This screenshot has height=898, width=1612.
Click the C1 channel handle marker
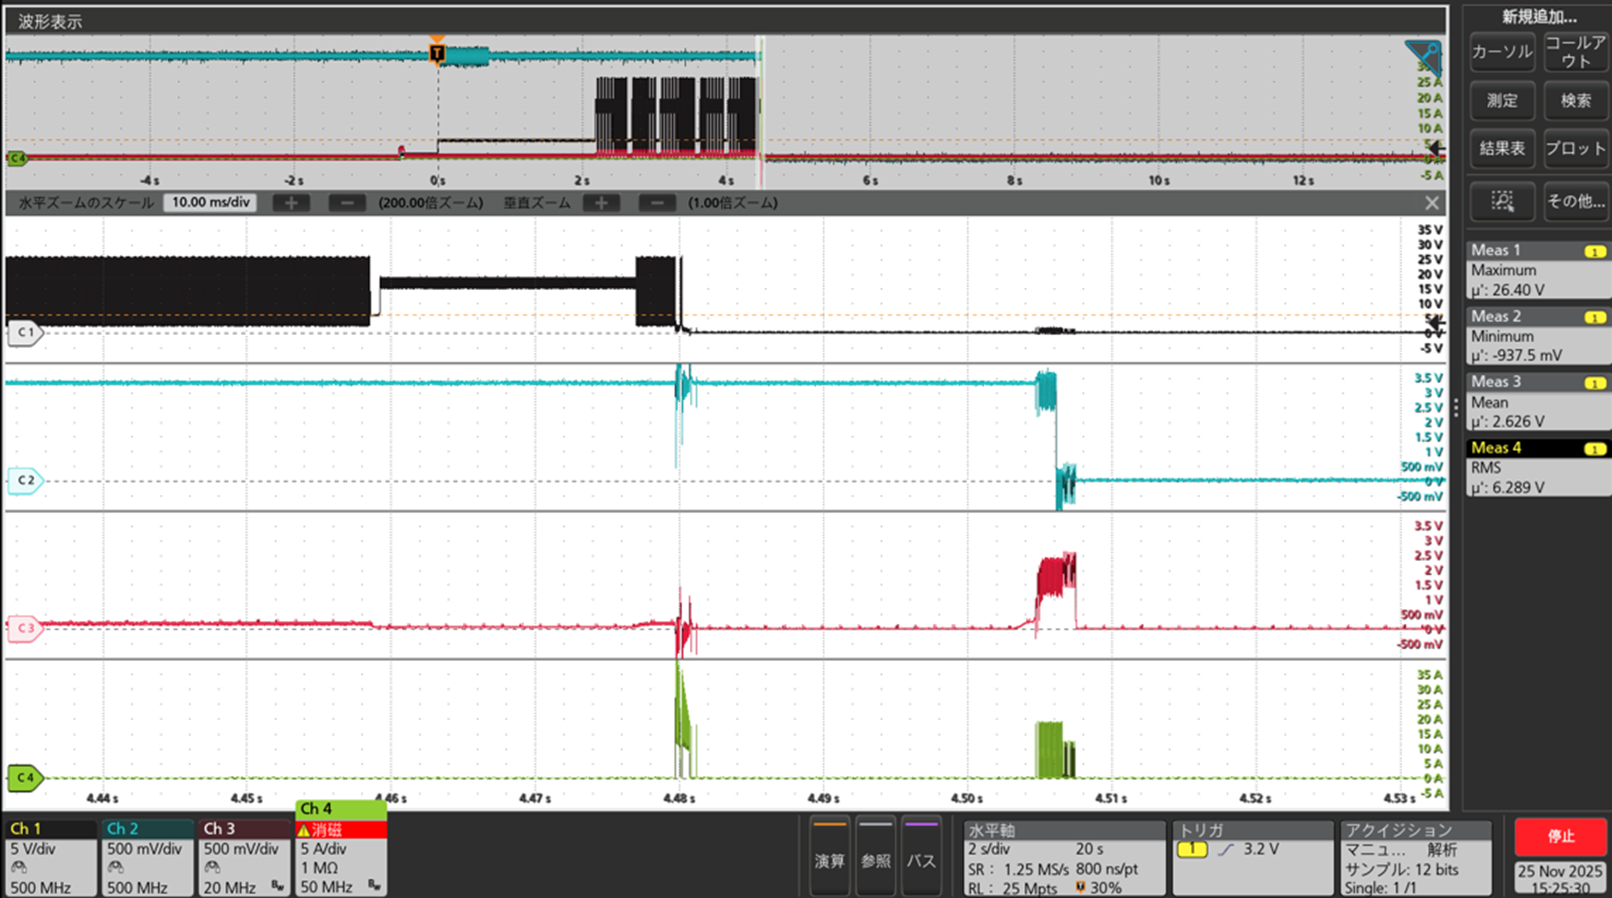(24, 332)
